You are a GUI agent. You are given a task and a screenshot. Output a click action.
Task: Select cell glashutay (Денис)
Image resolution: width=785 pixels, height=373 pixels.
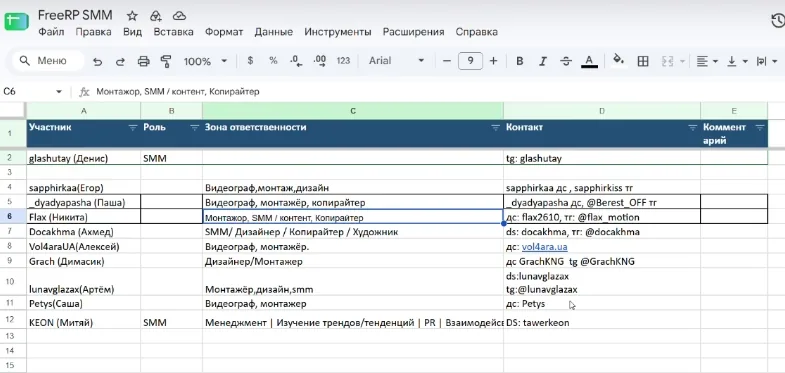(x=84, y=158)
